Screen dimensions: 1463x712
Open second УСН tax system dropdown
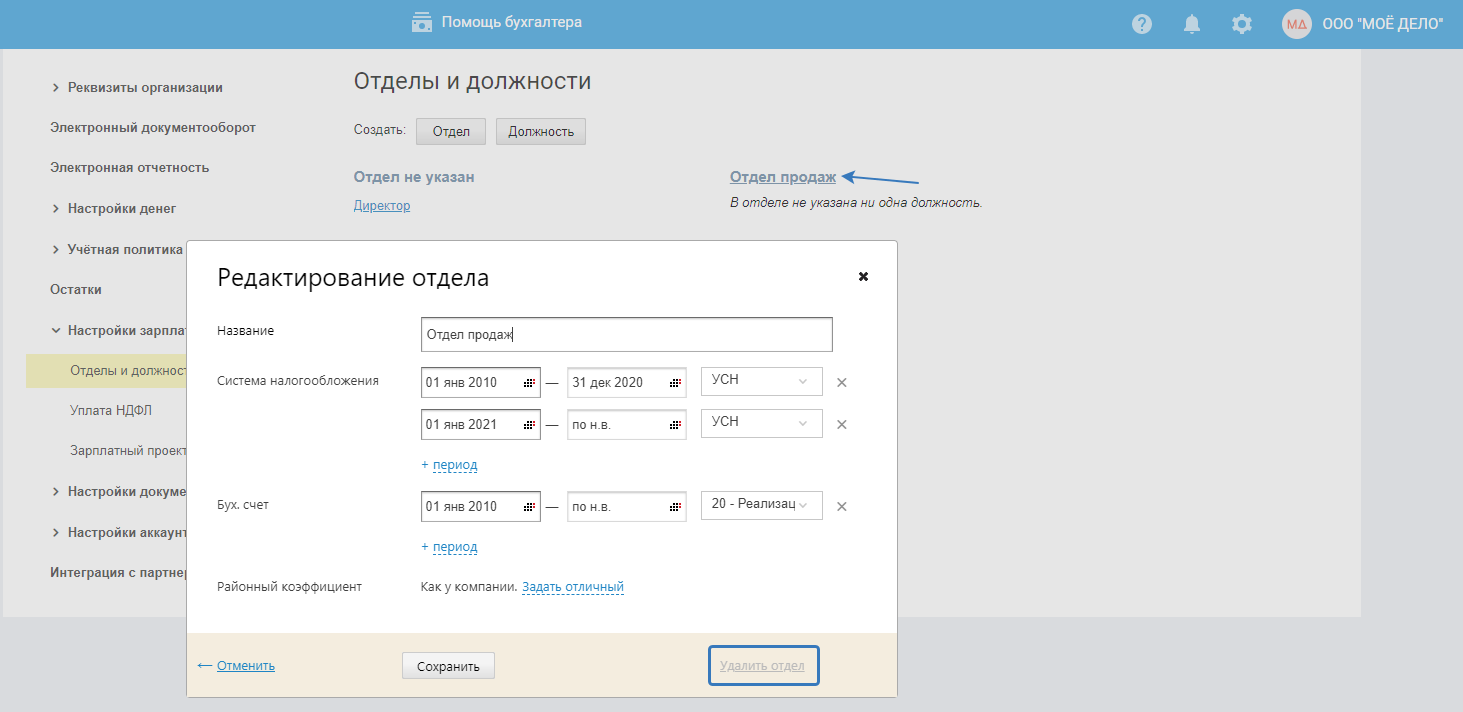[762, 423]
